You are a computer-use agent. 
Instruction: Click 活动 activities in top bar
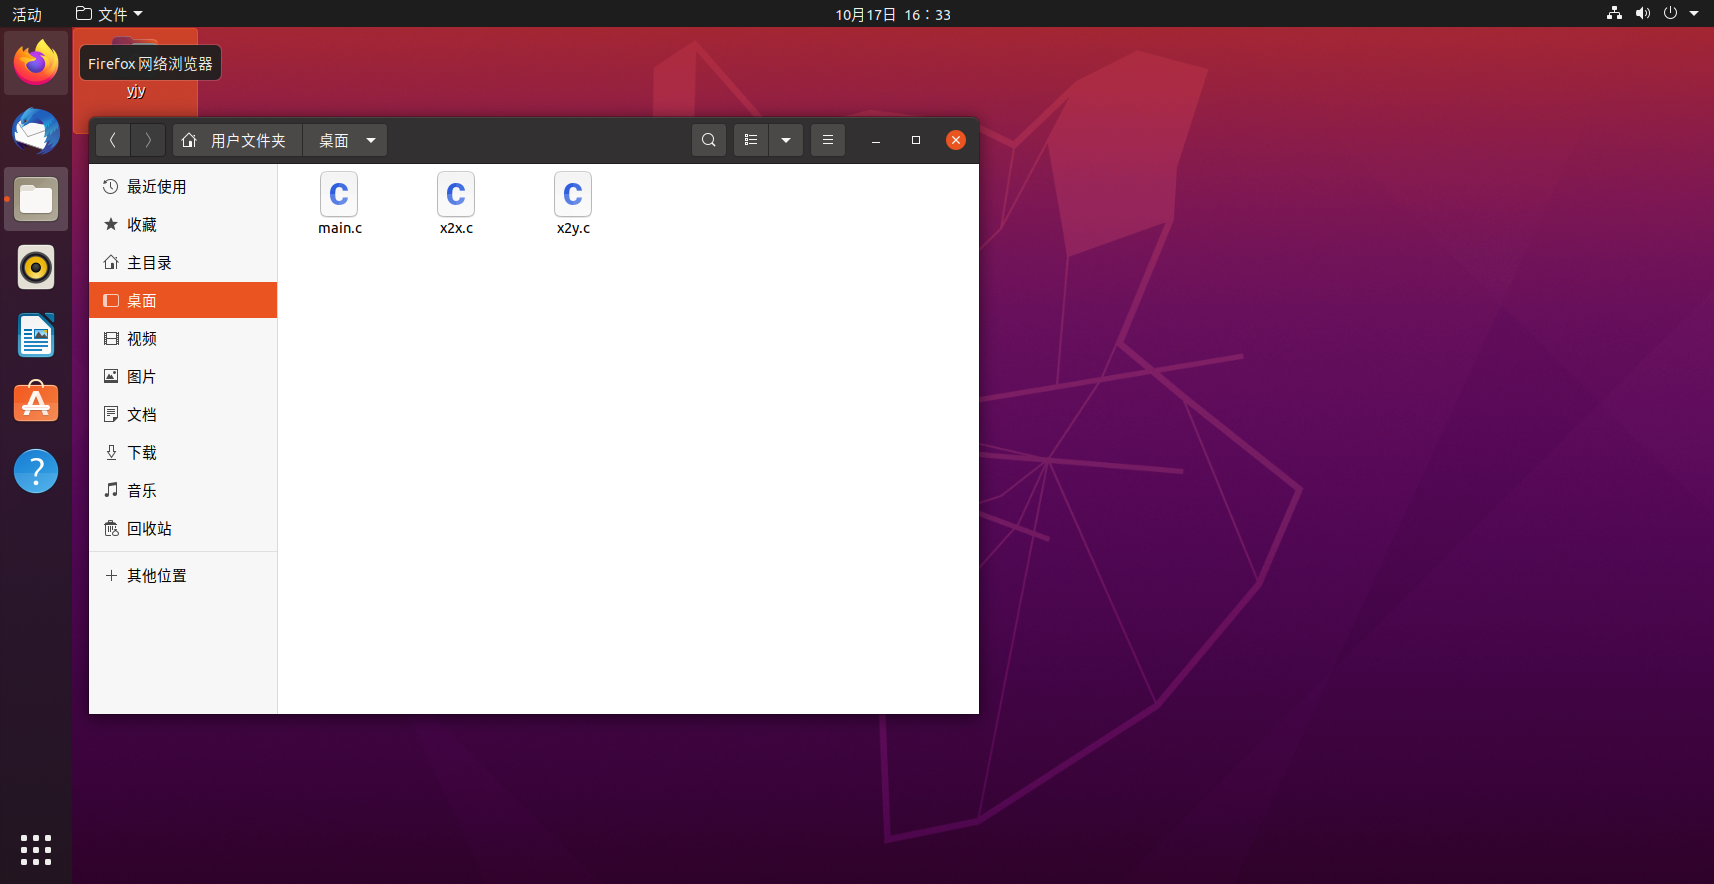pyautogui.click(x=27, y=14)
